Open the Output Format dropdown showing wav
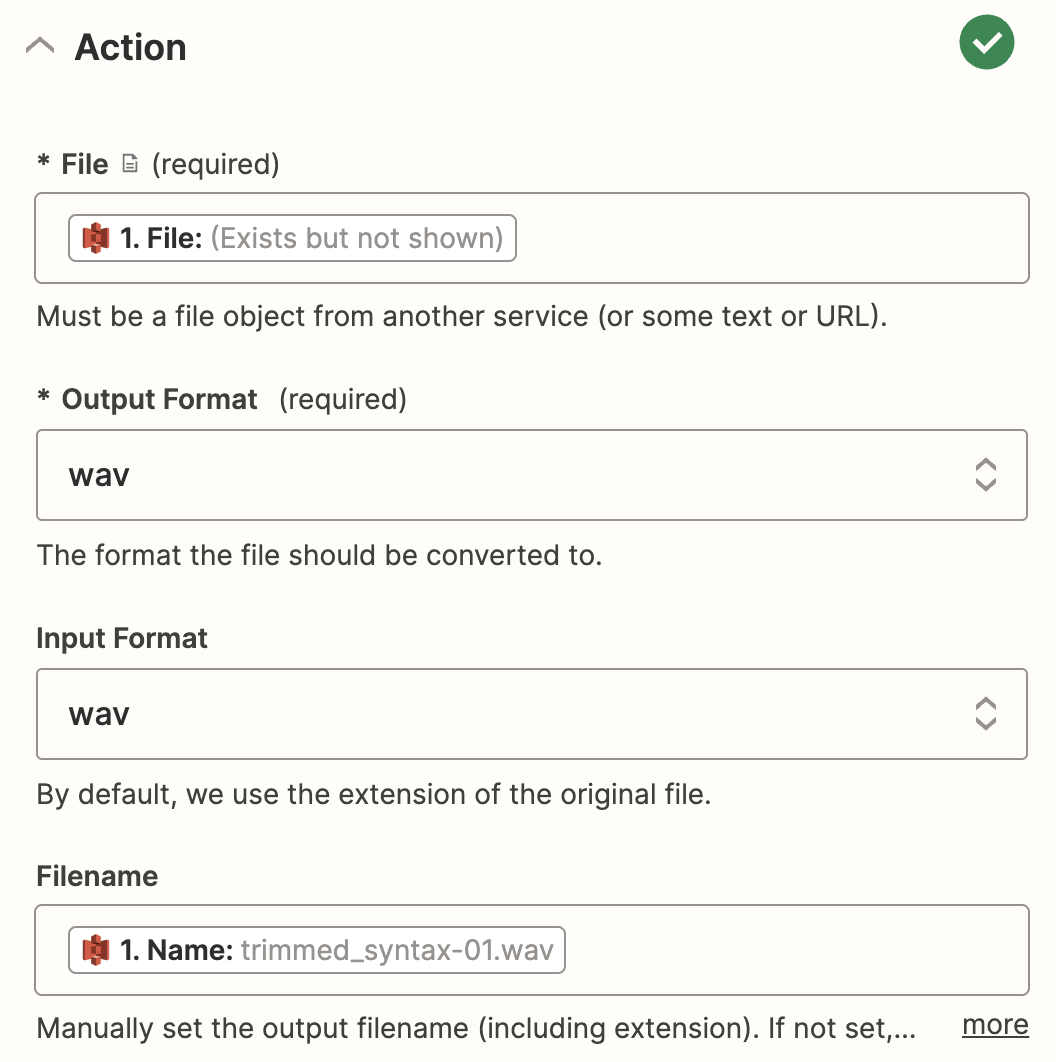 [532, 475]
